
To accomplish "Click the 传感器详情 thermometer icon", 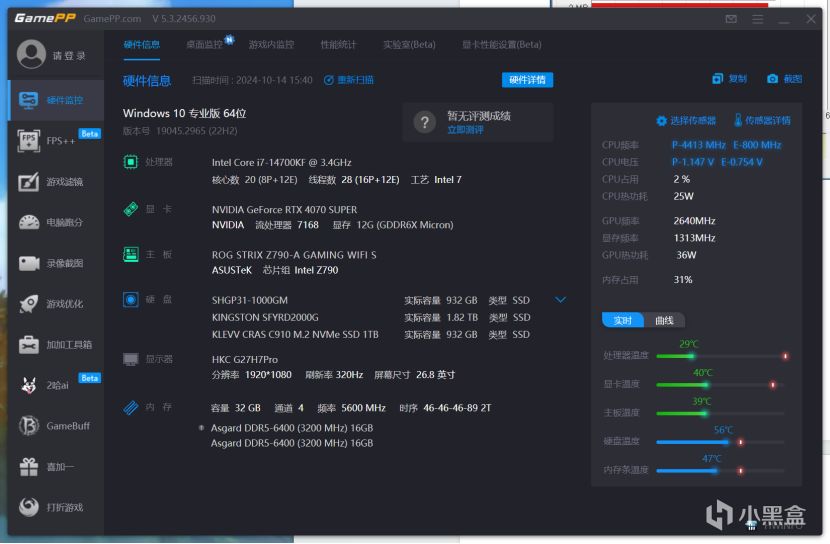I will click(738, 120).
